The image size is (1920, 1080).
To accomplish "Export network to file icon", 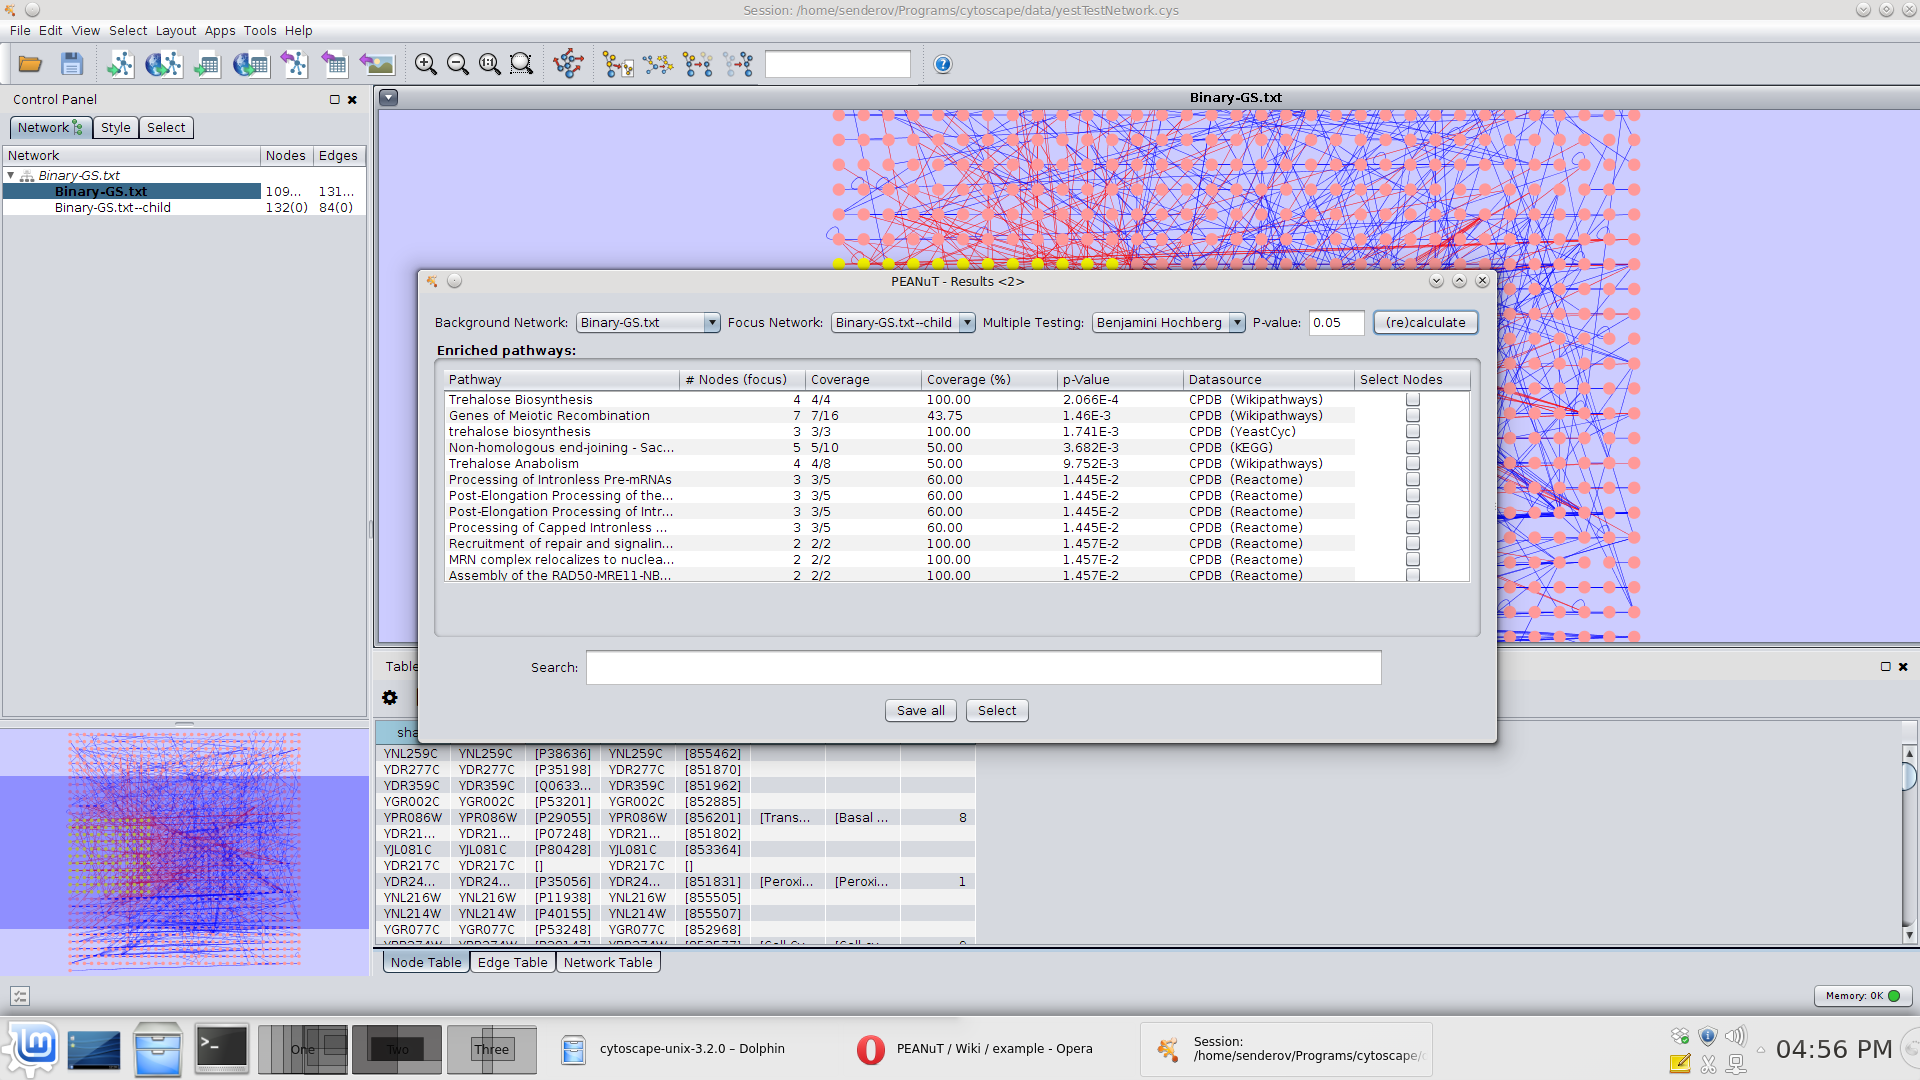I will click(x=294, y=64).
